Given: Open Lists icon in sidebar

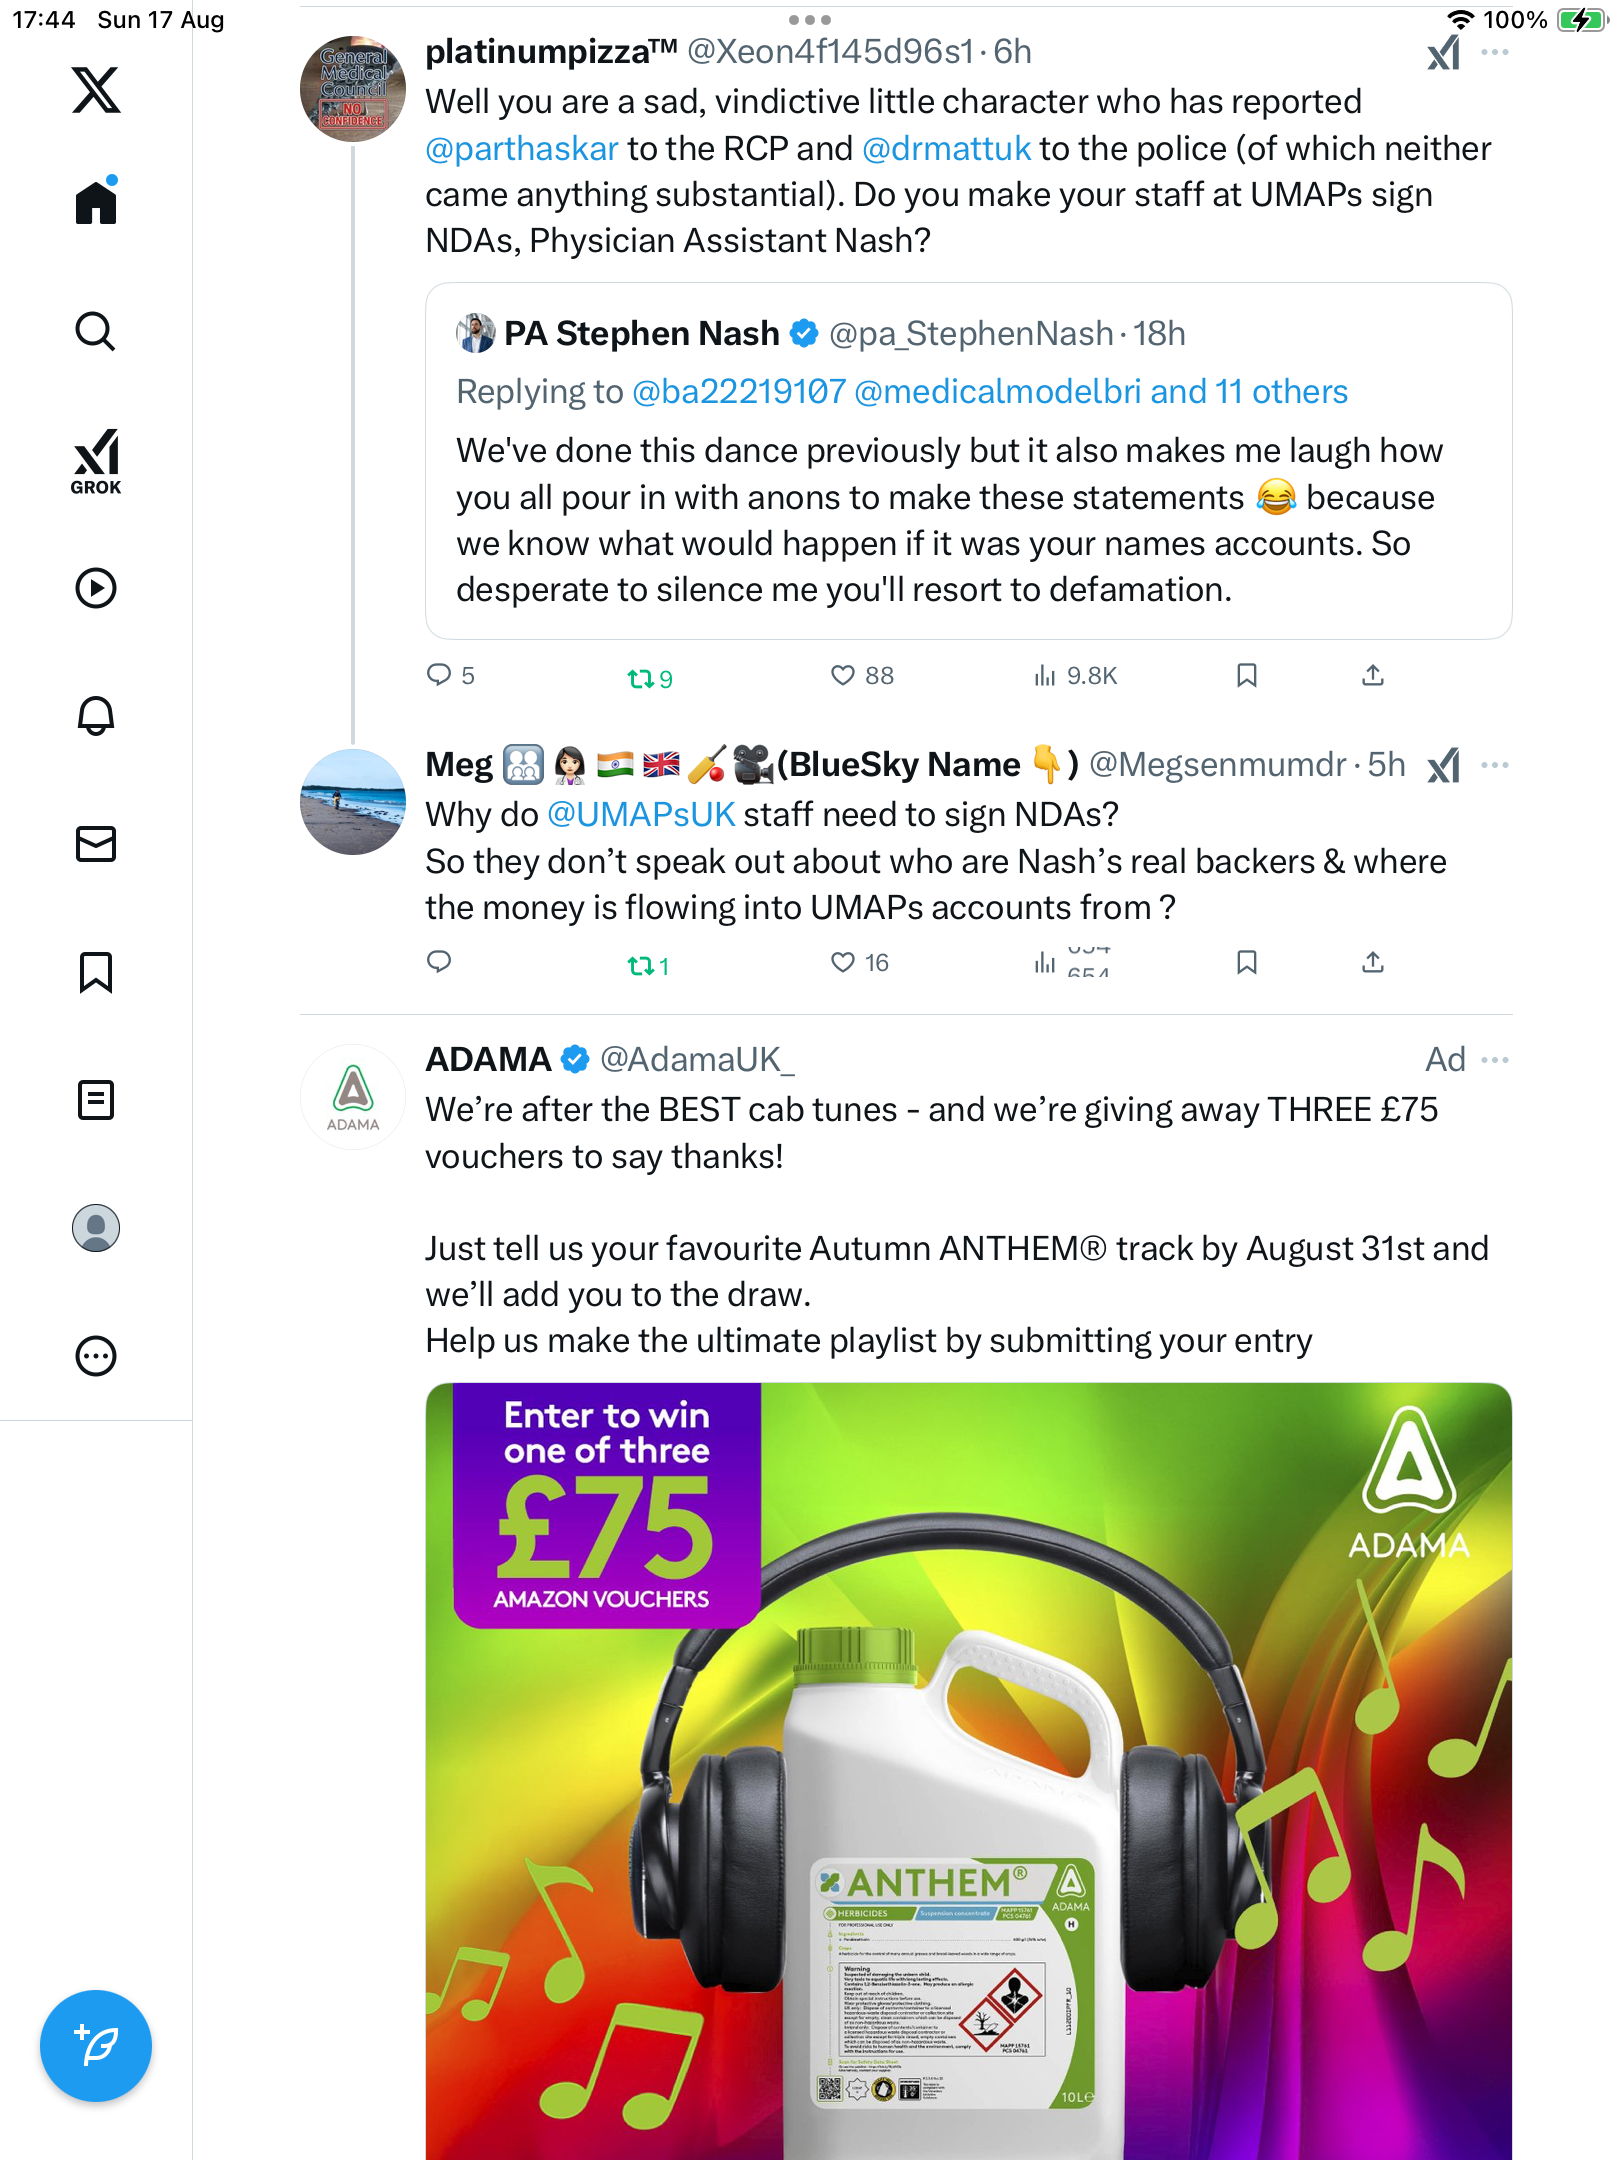Looking at the screenshot, I should 96,1100.
